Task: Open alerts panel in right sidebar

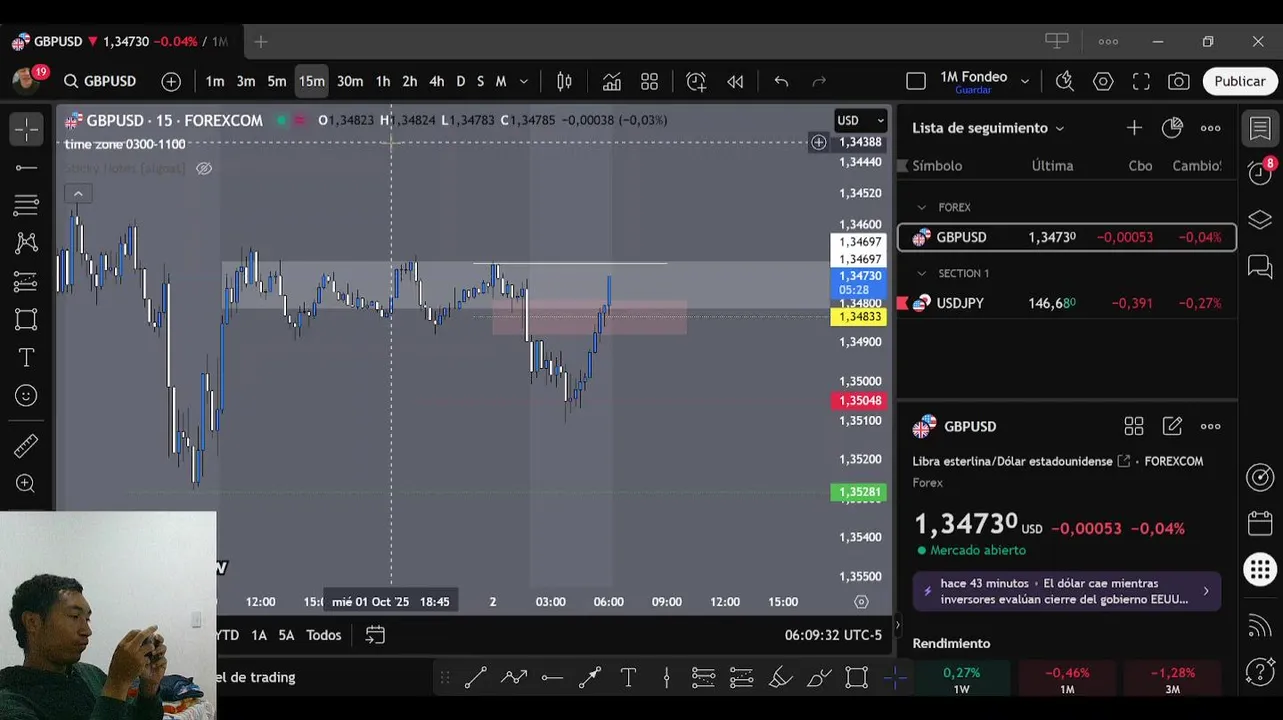Action: coord(1260,172)
